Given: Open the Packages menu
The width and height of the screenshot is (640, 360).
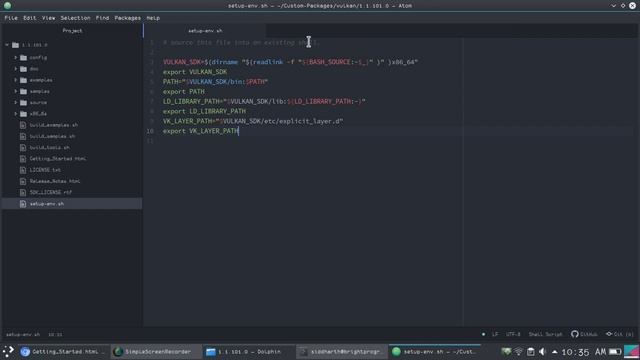Looking at the screenshot, I should pos(127,18).
